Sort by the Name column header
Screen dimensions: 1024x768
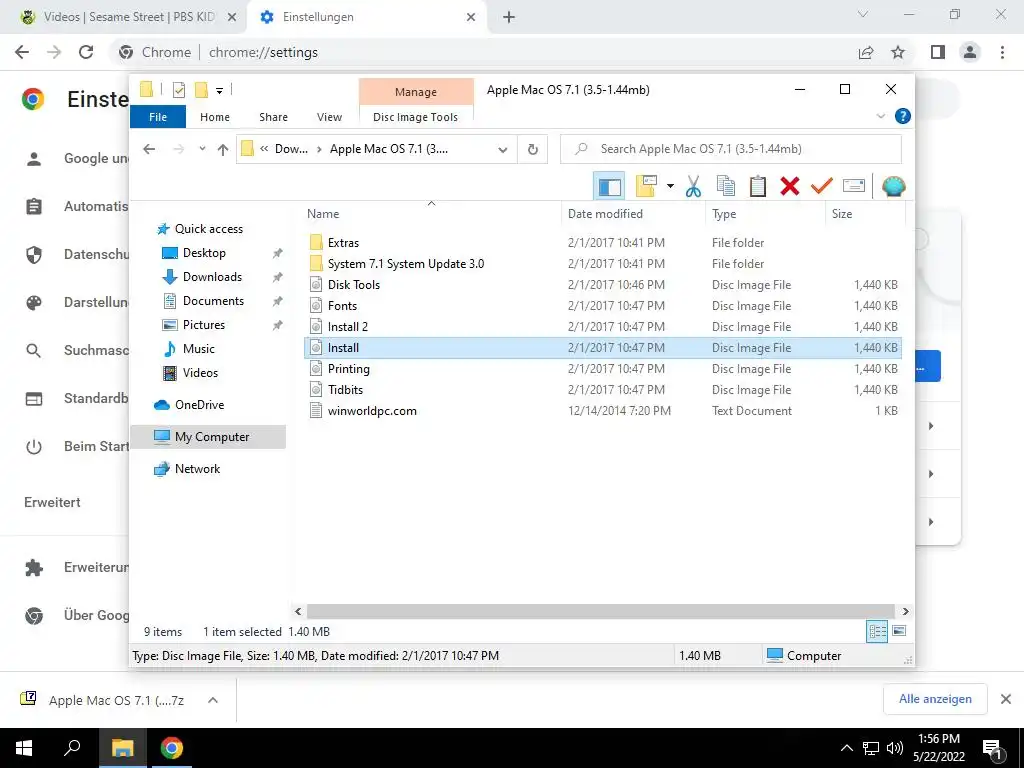[432, 214]
